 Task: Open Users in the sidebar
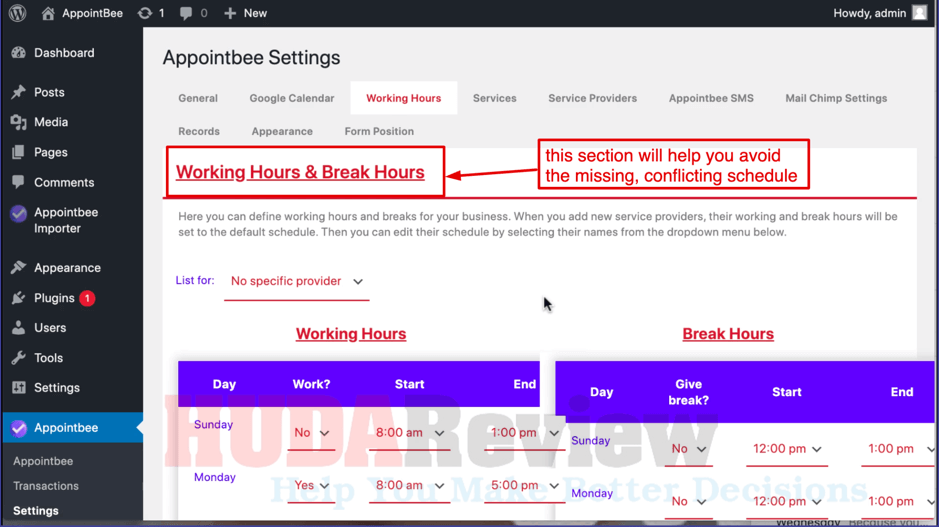[50, 328]
